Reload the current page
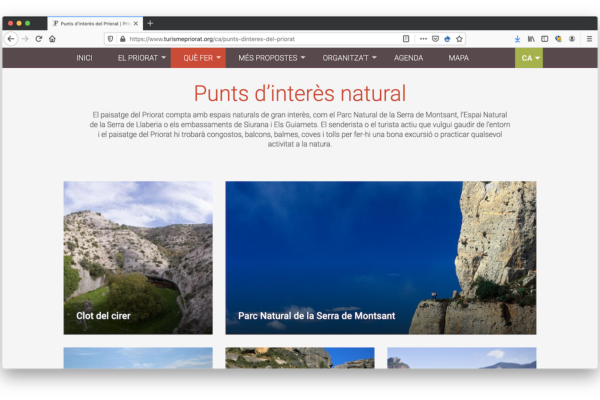The width and height of the screenshot is (600, 400). coord(39,39)
